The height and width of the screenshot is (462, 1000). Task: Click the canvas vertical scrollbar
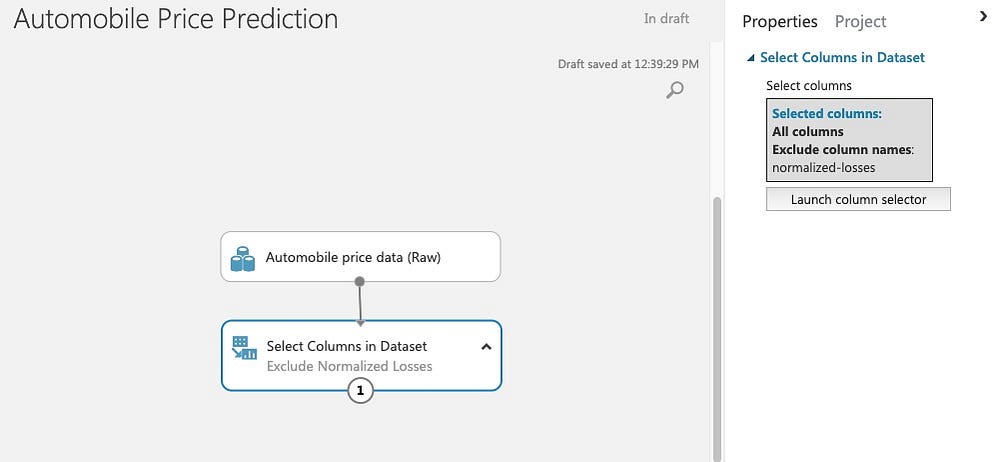716,327
